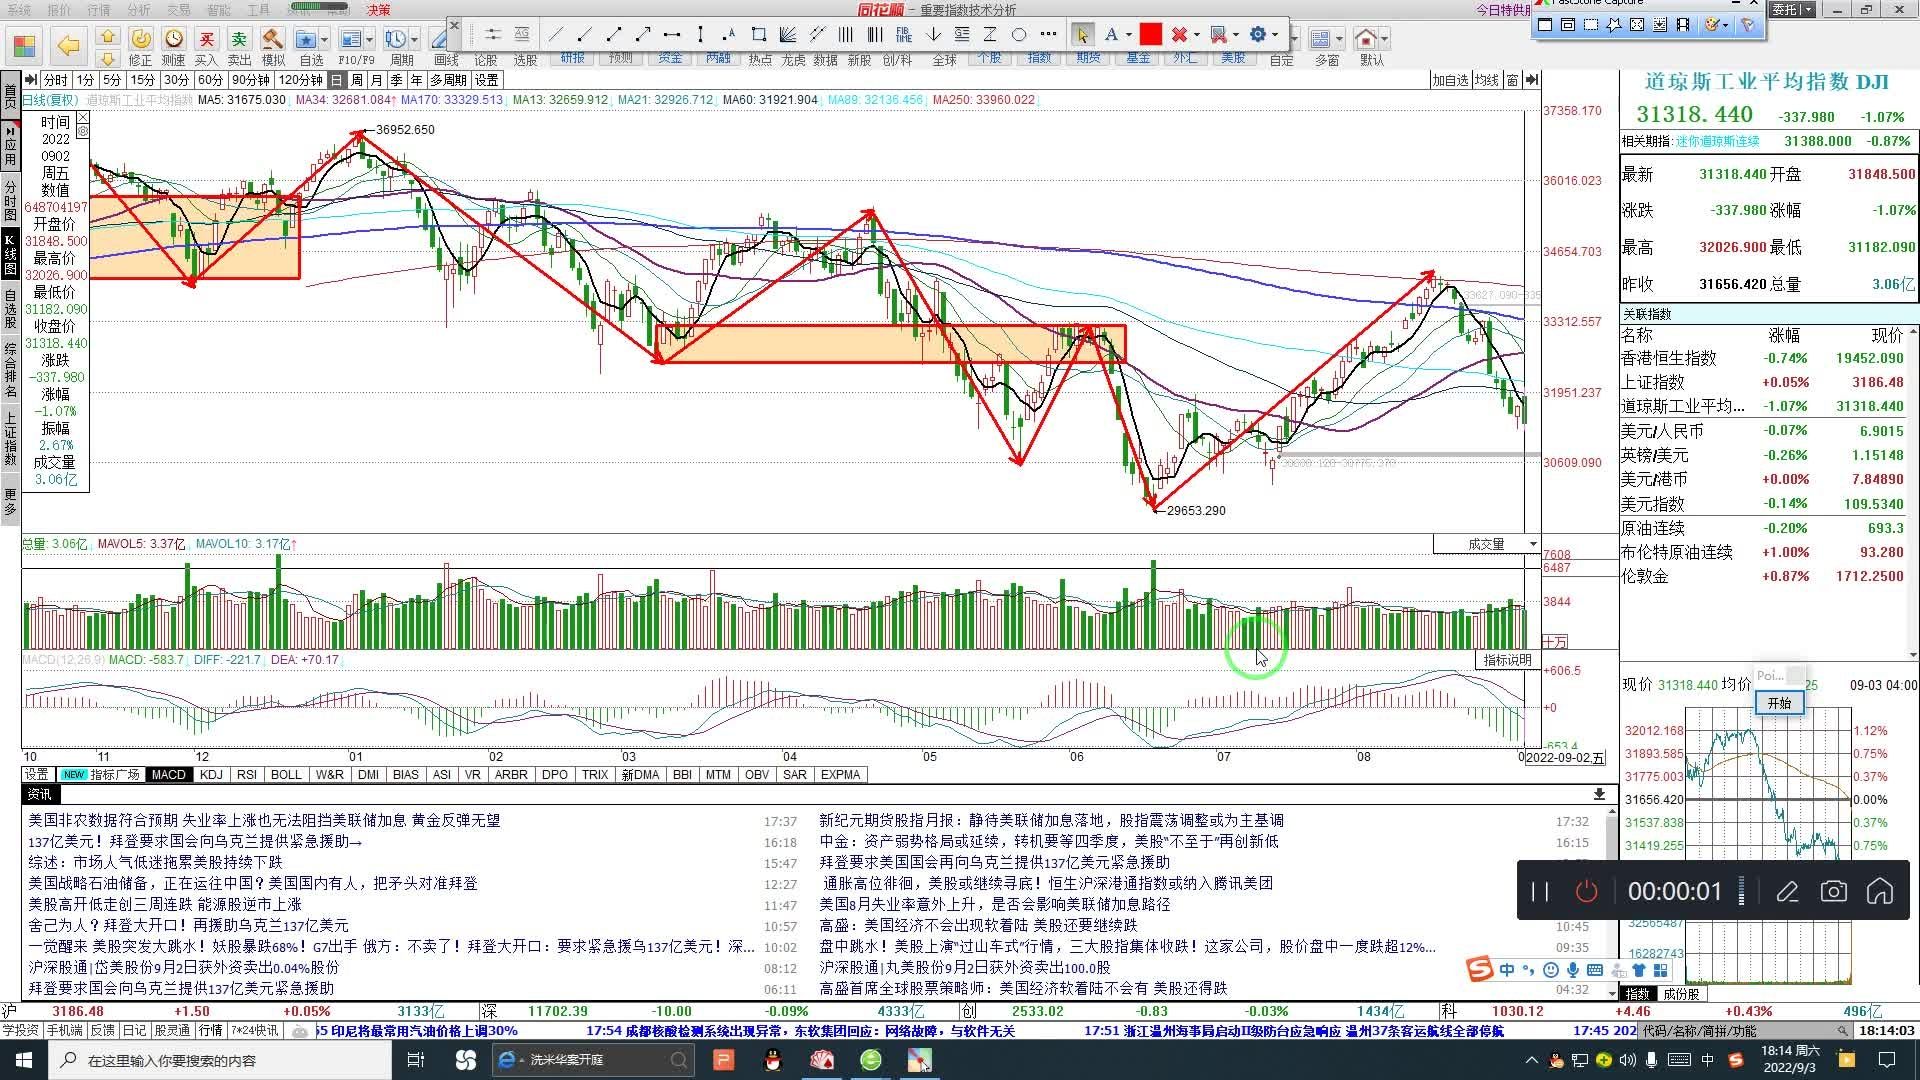The width and height of the screenshot is (1920, 1080).
Task: Switch chart period to 30分
Action: point(176,80)
